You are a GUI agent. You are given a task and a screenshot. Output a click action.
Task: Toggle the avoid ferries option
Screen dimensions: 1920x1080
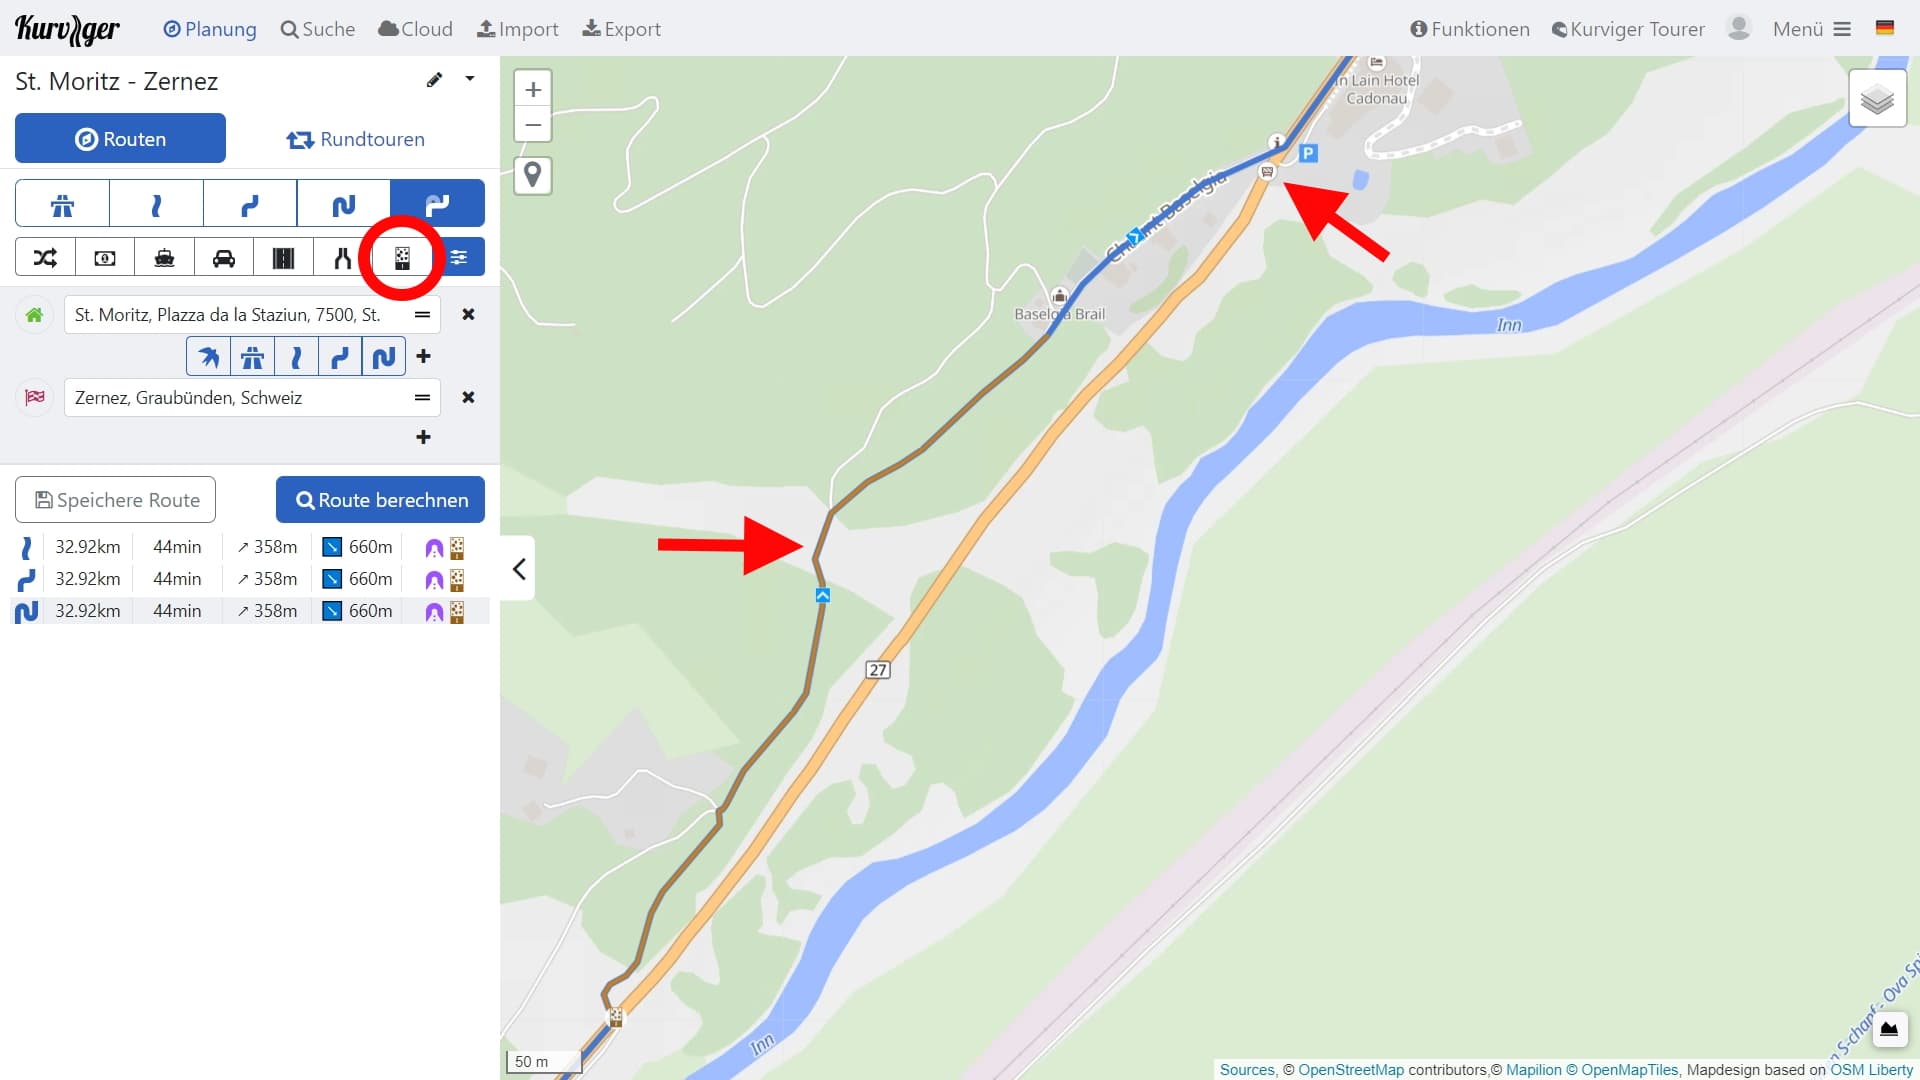(164, 258)
